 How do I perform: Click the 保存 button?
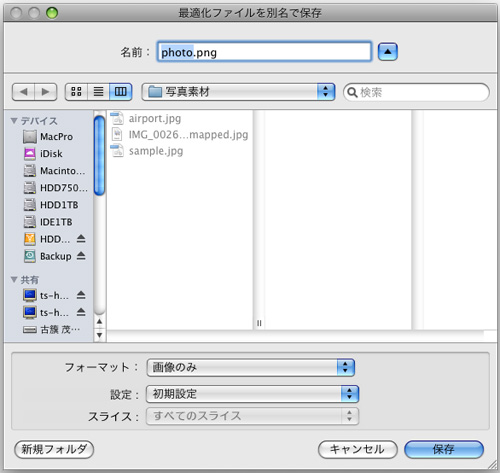click(x=444, y=449)
